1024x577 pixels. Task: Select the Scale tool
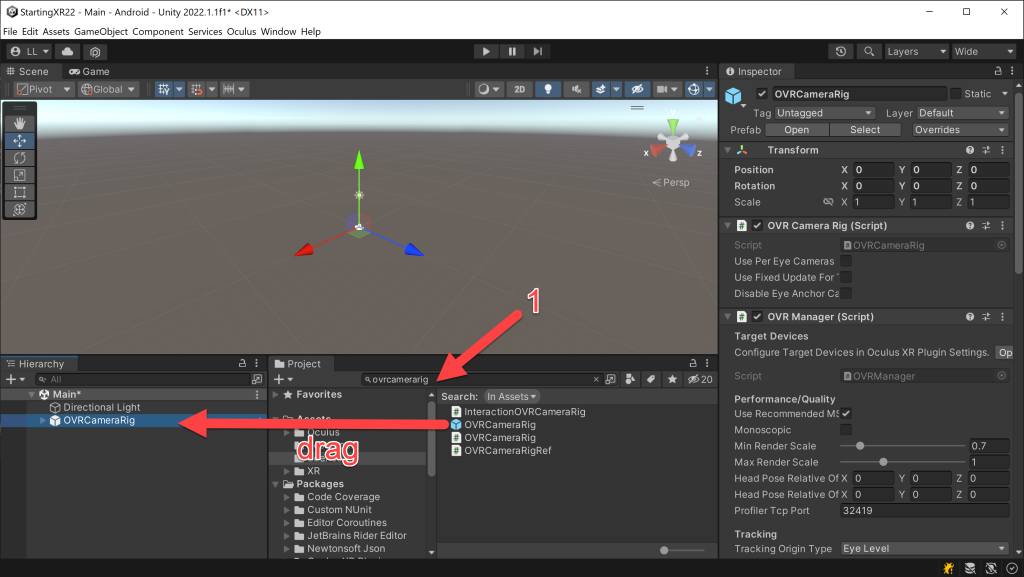pyautogui.click(x=20, y=175)
